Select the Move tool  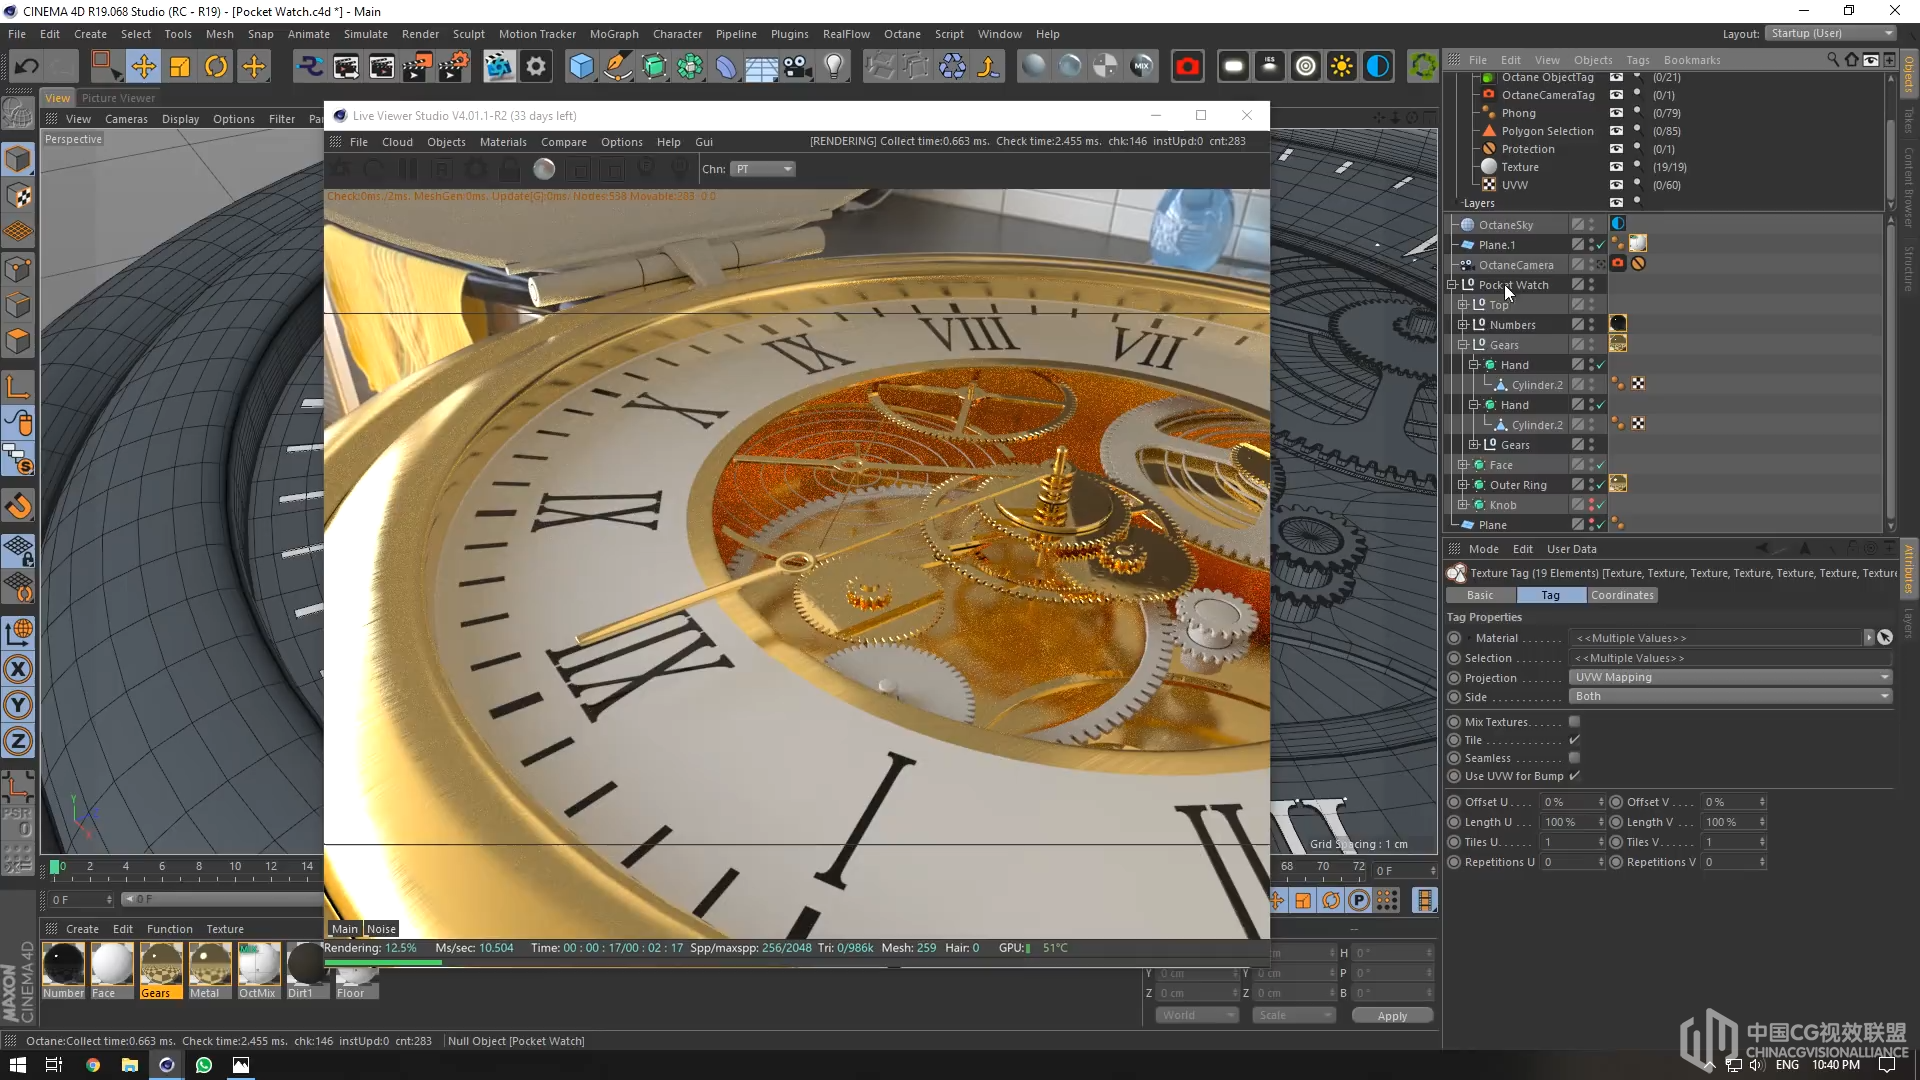144,67
